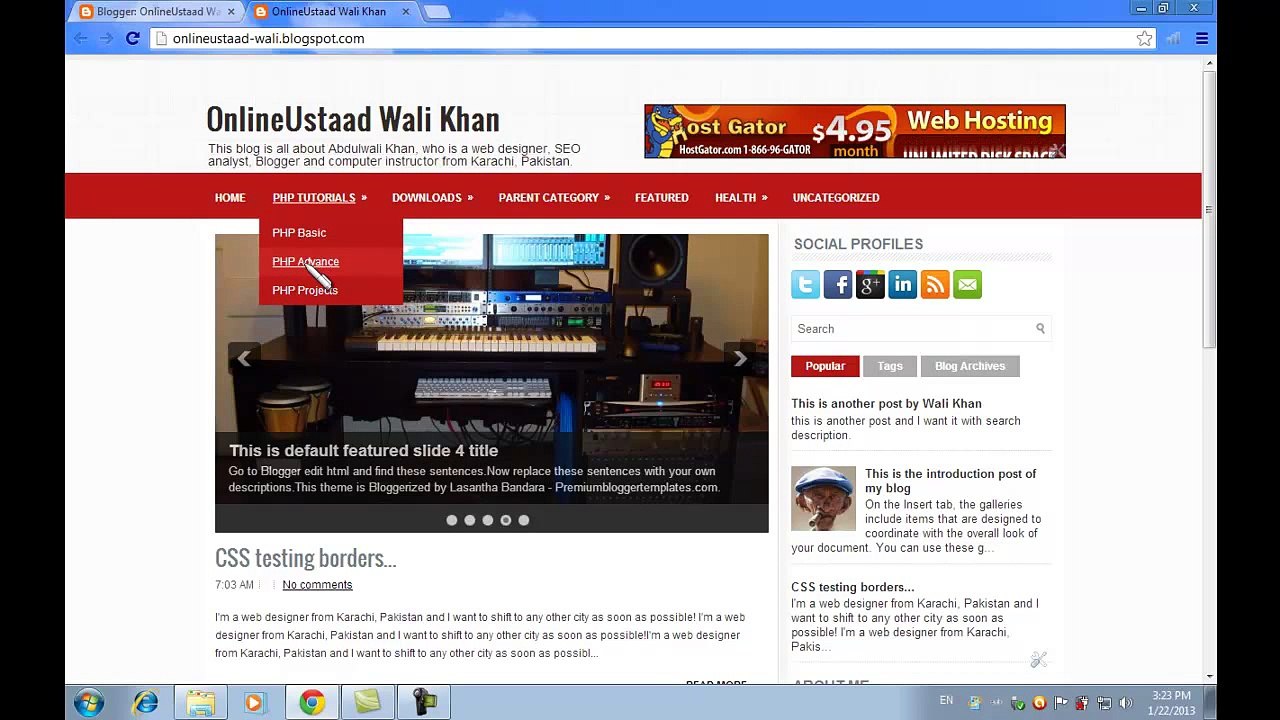
Task: Switch to the Popular tab
Action: coord(825,366)
